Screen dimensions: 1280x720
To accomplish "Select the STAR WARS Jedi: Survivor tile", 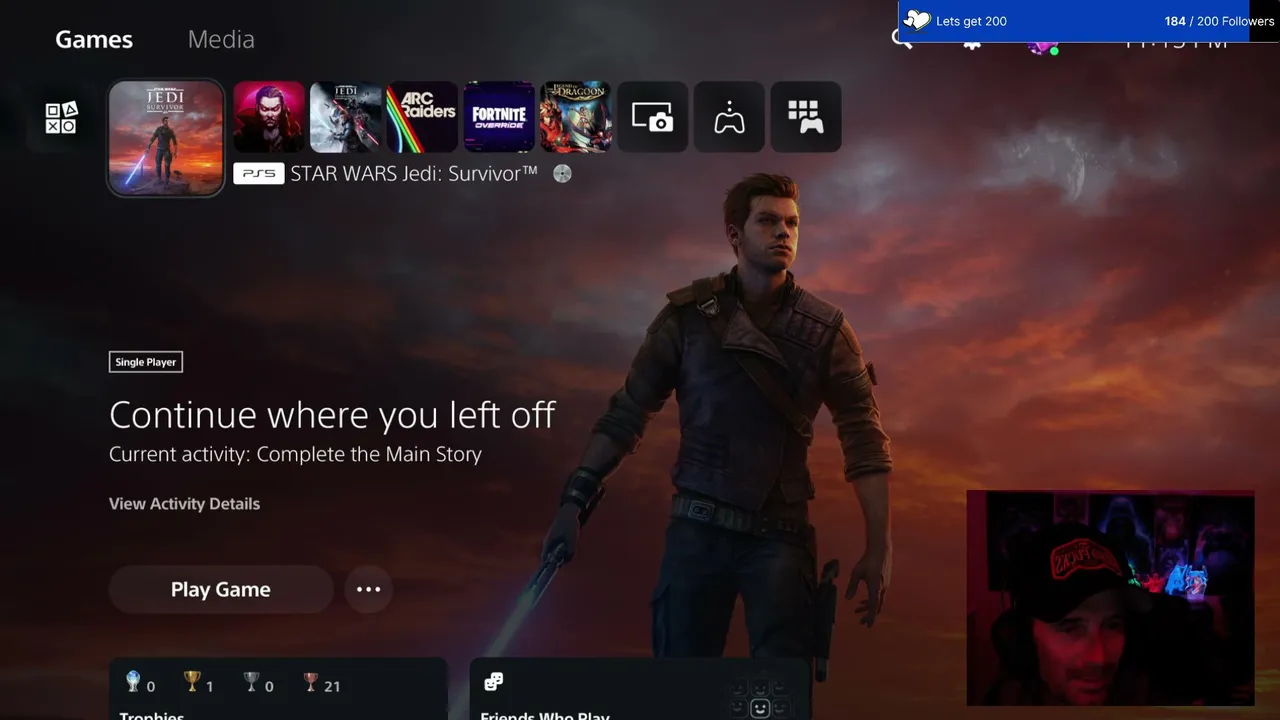I will point(166,138).
